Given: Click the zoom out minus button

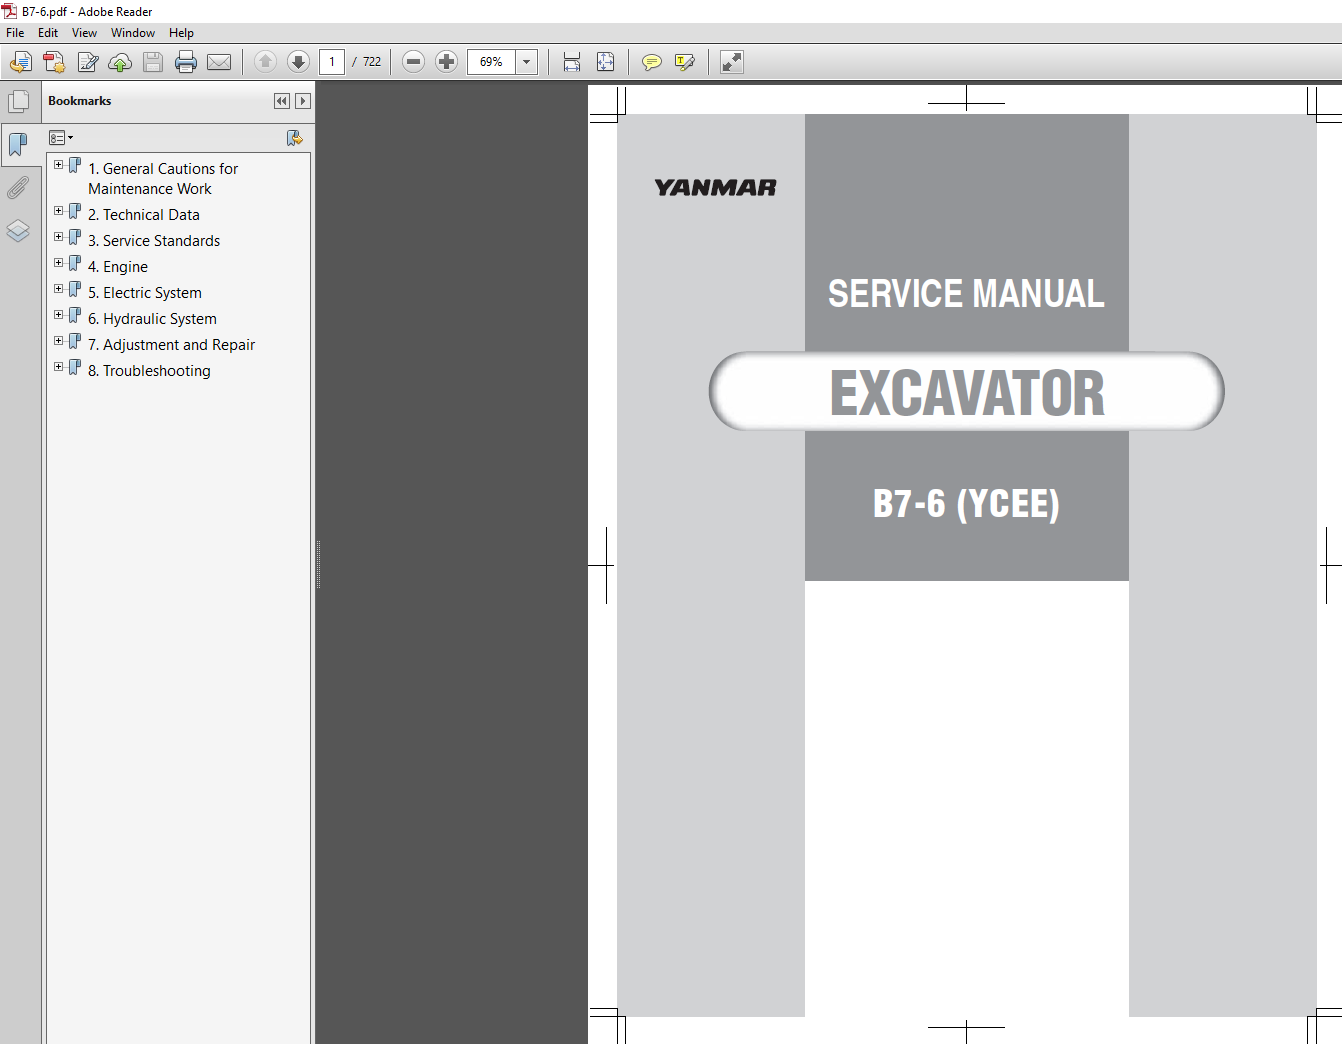Looking at the screenshot, I should coord(413,62).
